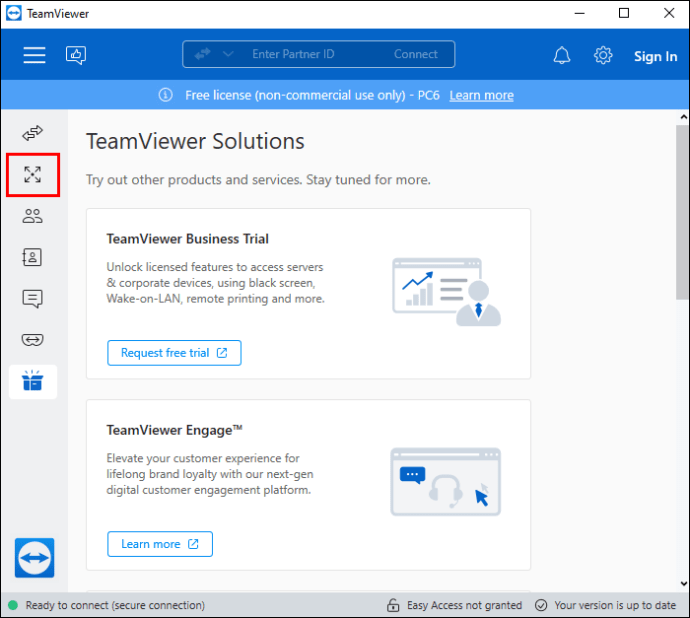Open the notifications bell
The image size is (690, 618).
pos(562,56)
